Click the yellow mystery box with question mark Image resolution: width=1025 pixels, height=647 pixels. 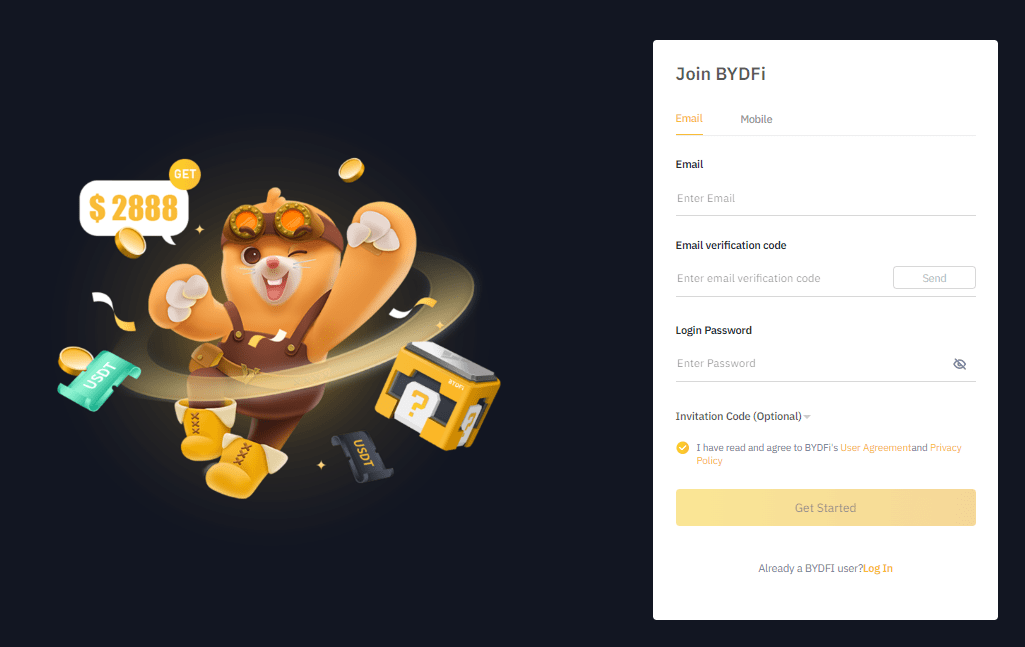point(437,396)
